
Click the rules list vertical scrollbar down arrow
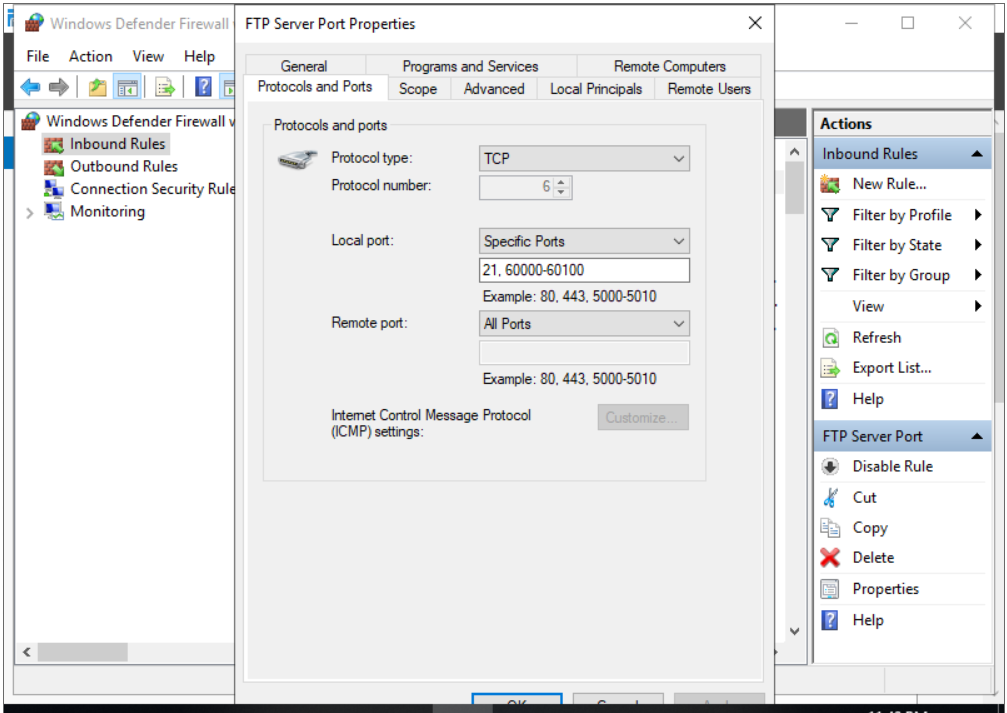click(794, 631)
